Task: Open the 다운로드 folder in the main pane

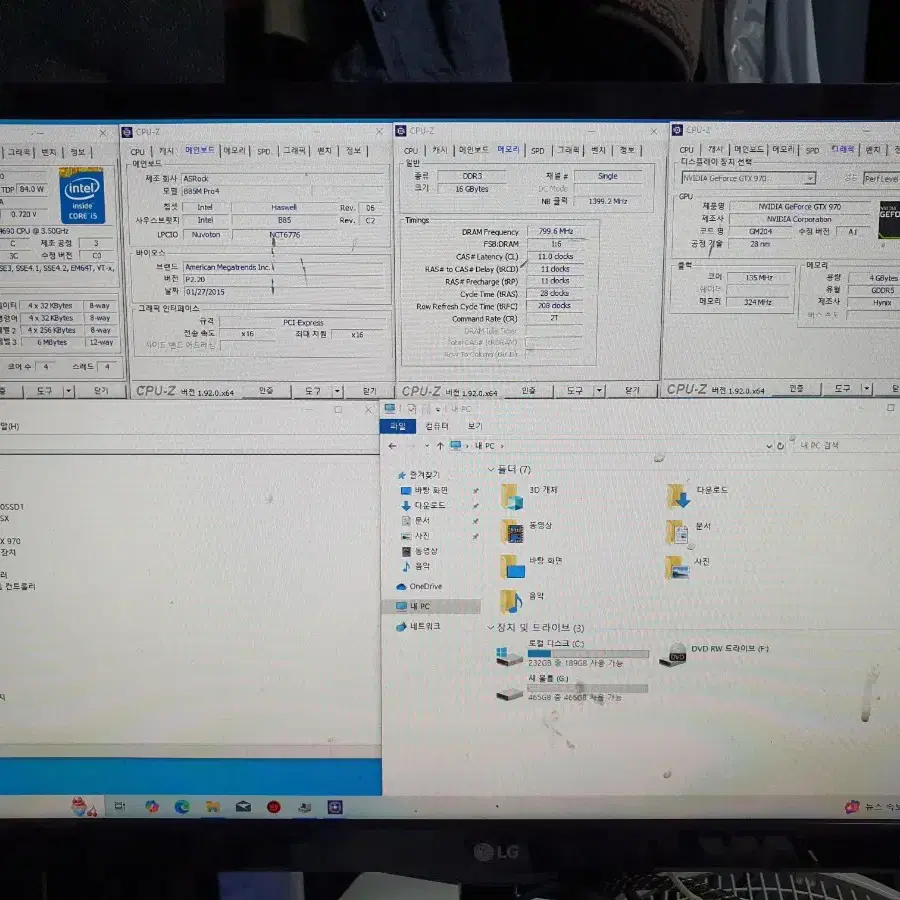Action: point(678,496)
